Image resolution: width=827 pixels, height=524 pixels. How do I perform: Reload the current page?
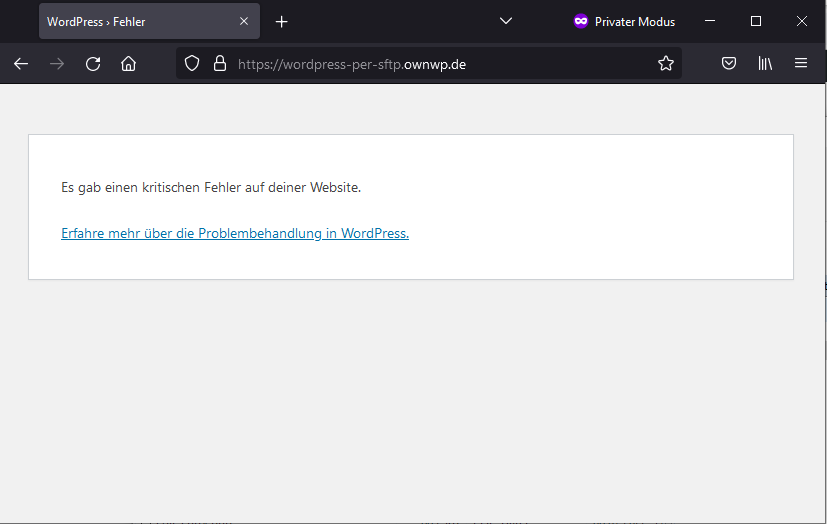[x=93, y=64]
